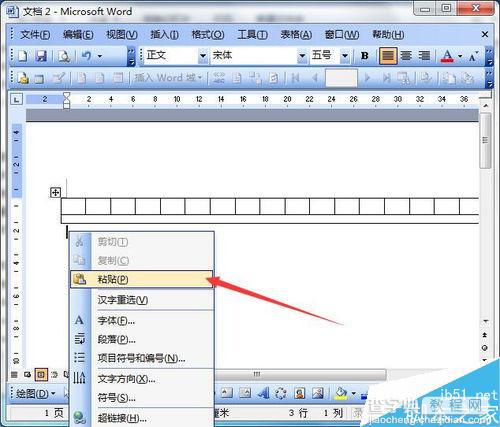This screenshot has height=427, width=500.
Task: Toggle Center alignment button
Action: (406, 56)
